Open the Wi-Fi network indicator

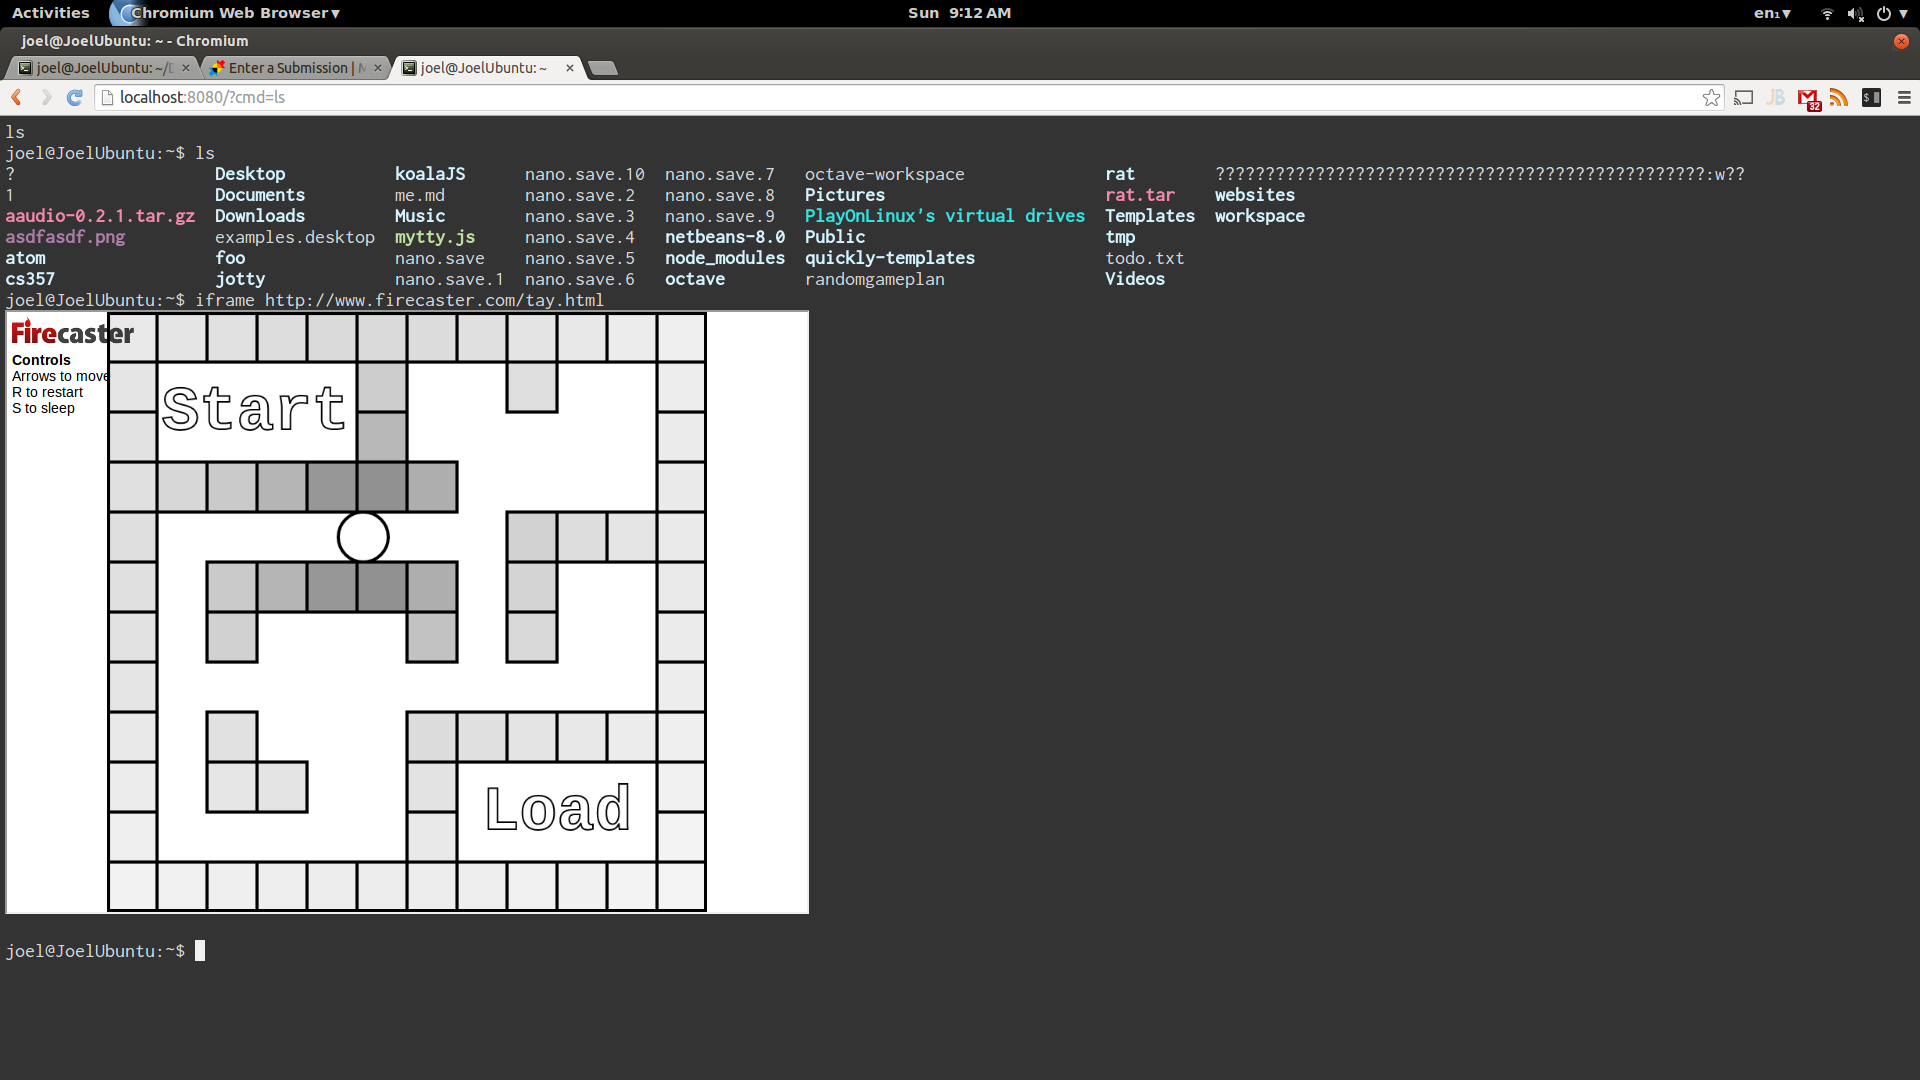(x=1827, y=13)
